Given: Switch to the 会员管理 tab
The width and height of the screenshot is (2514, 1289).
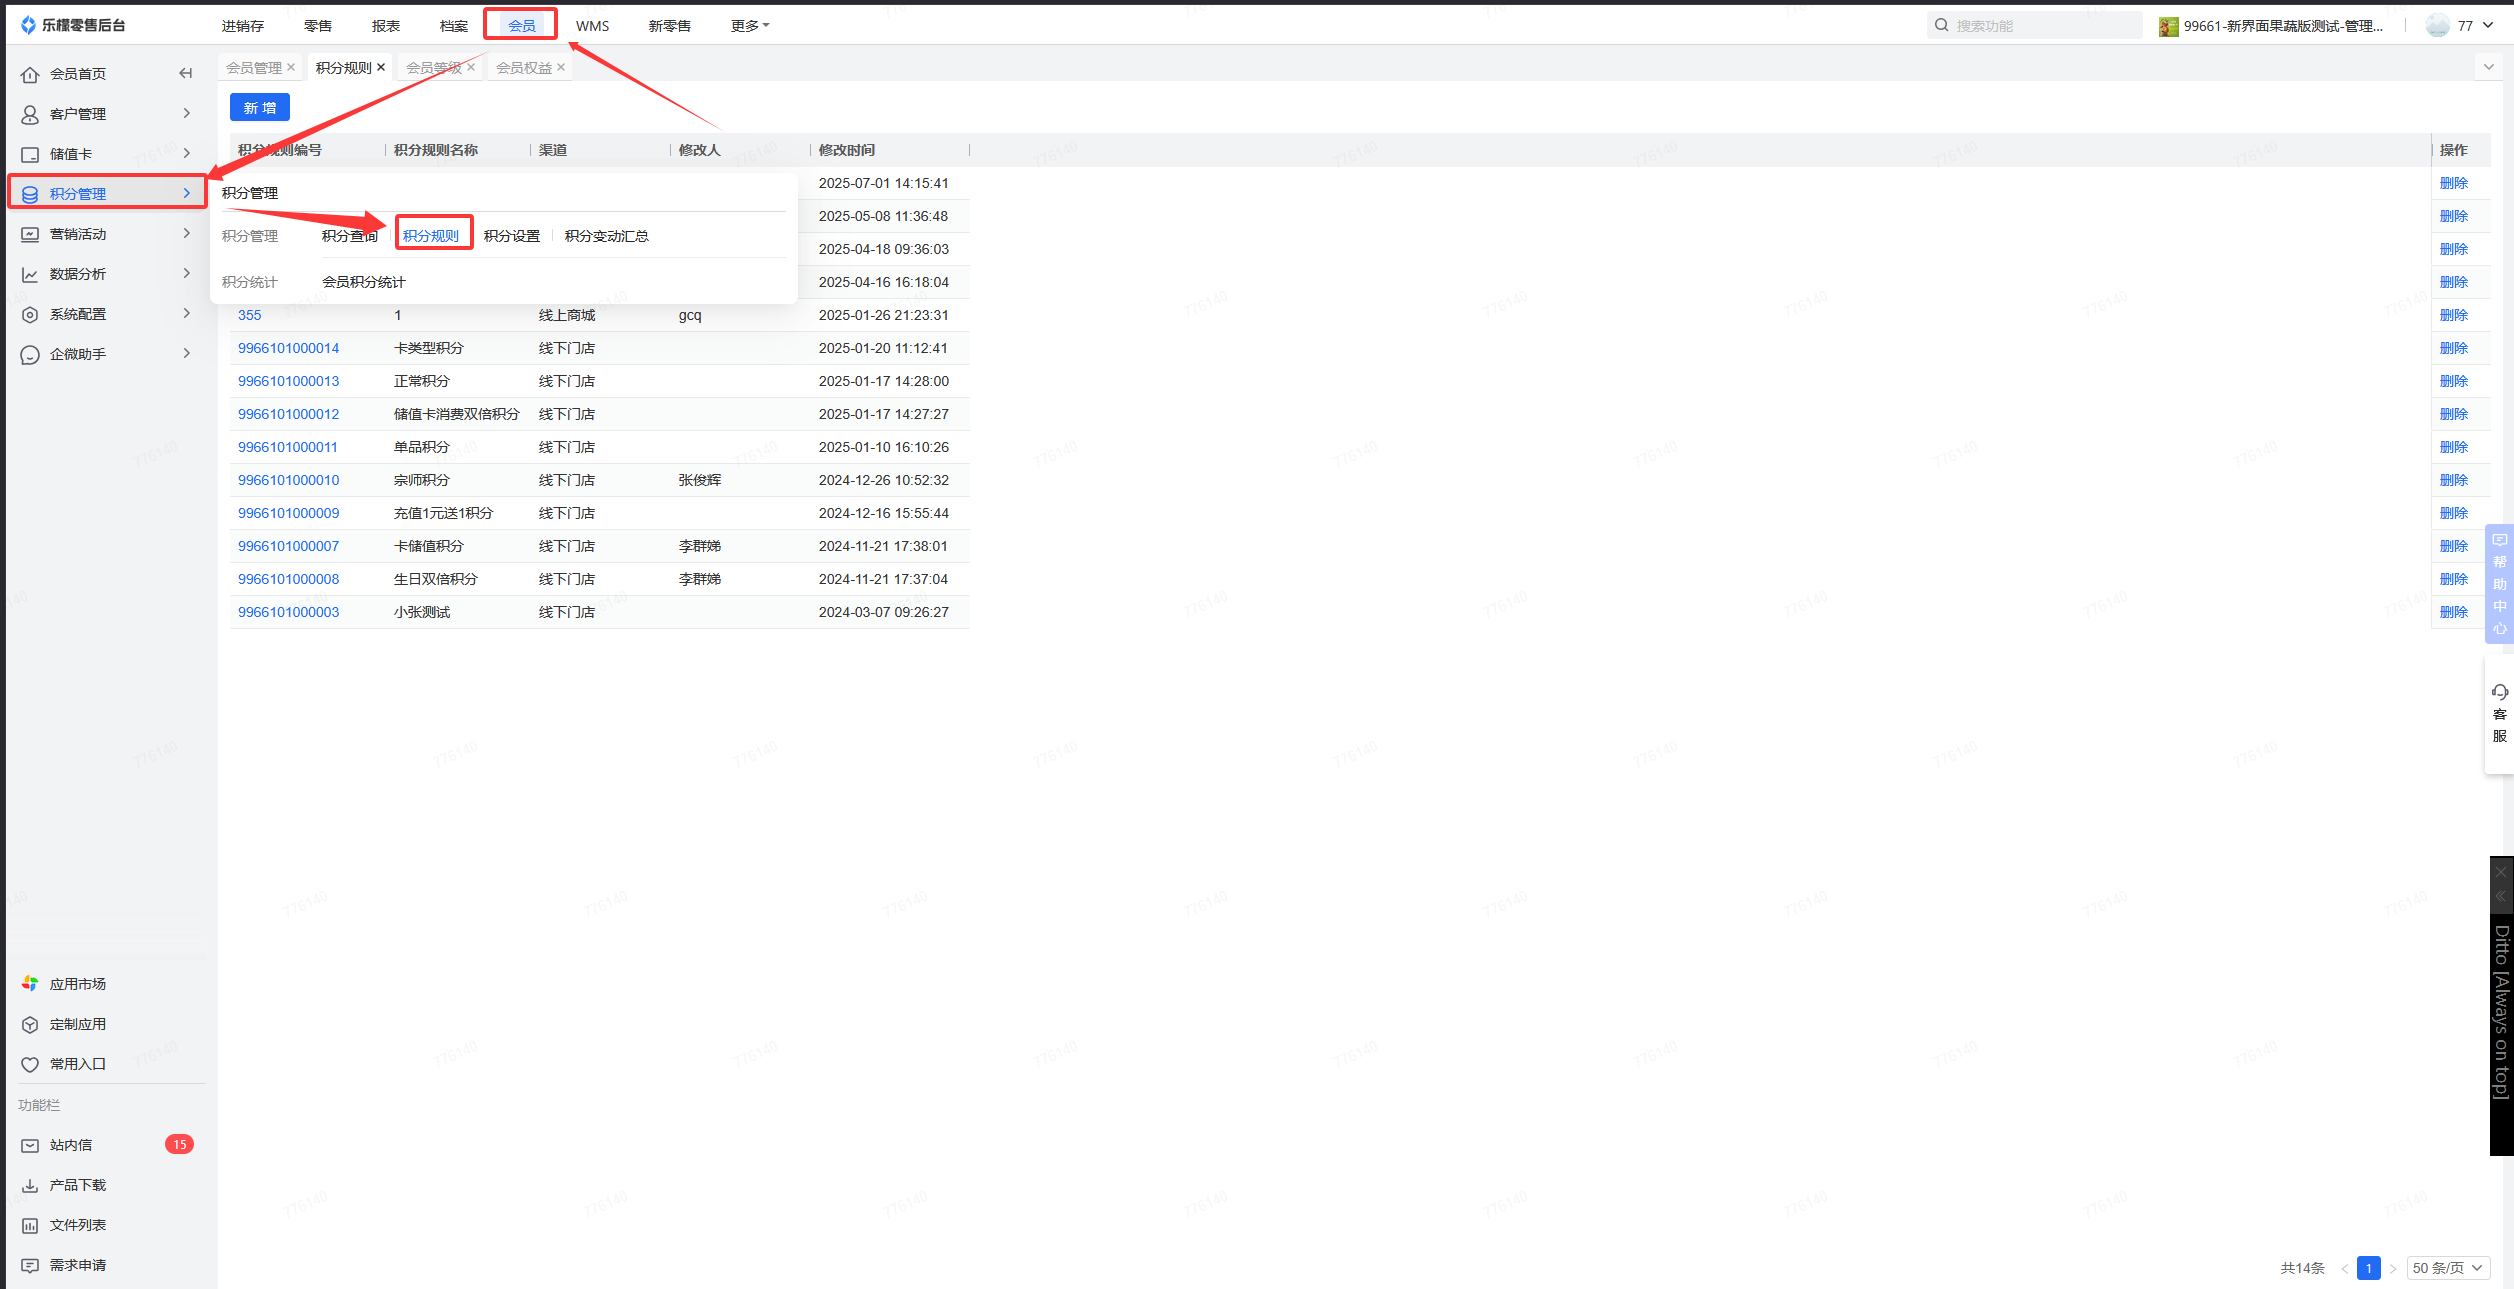Looking at the screenshot, I should pyautogui.click(x=253, y=68).
